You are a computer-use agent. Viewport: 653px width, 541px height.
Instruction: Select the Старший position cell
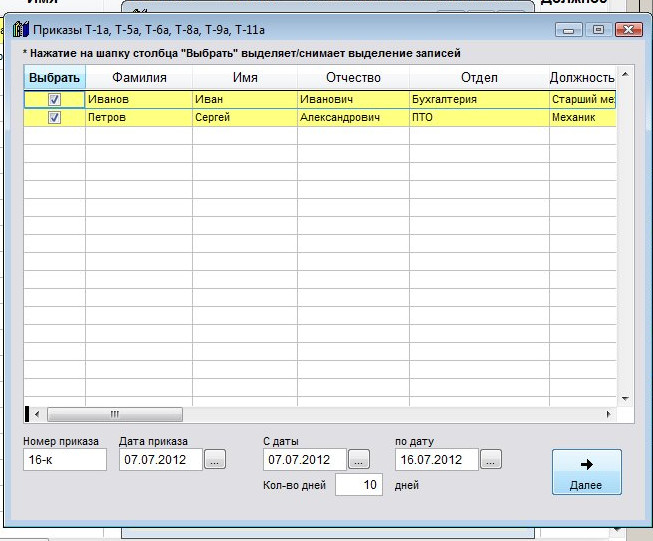coord(582,100)
